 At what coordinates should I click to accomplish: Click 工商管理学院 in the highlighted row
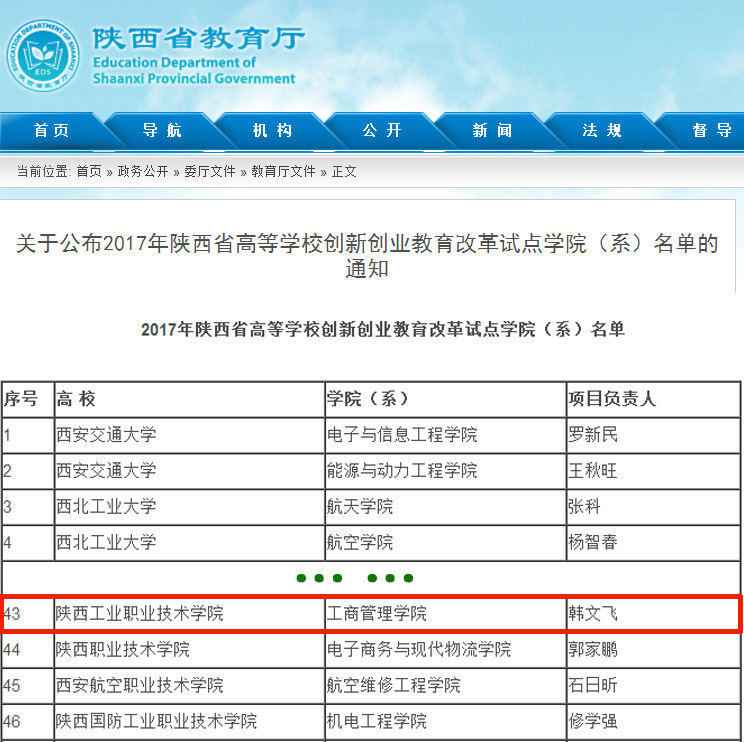pyautogui.click(x=377, y=614)
